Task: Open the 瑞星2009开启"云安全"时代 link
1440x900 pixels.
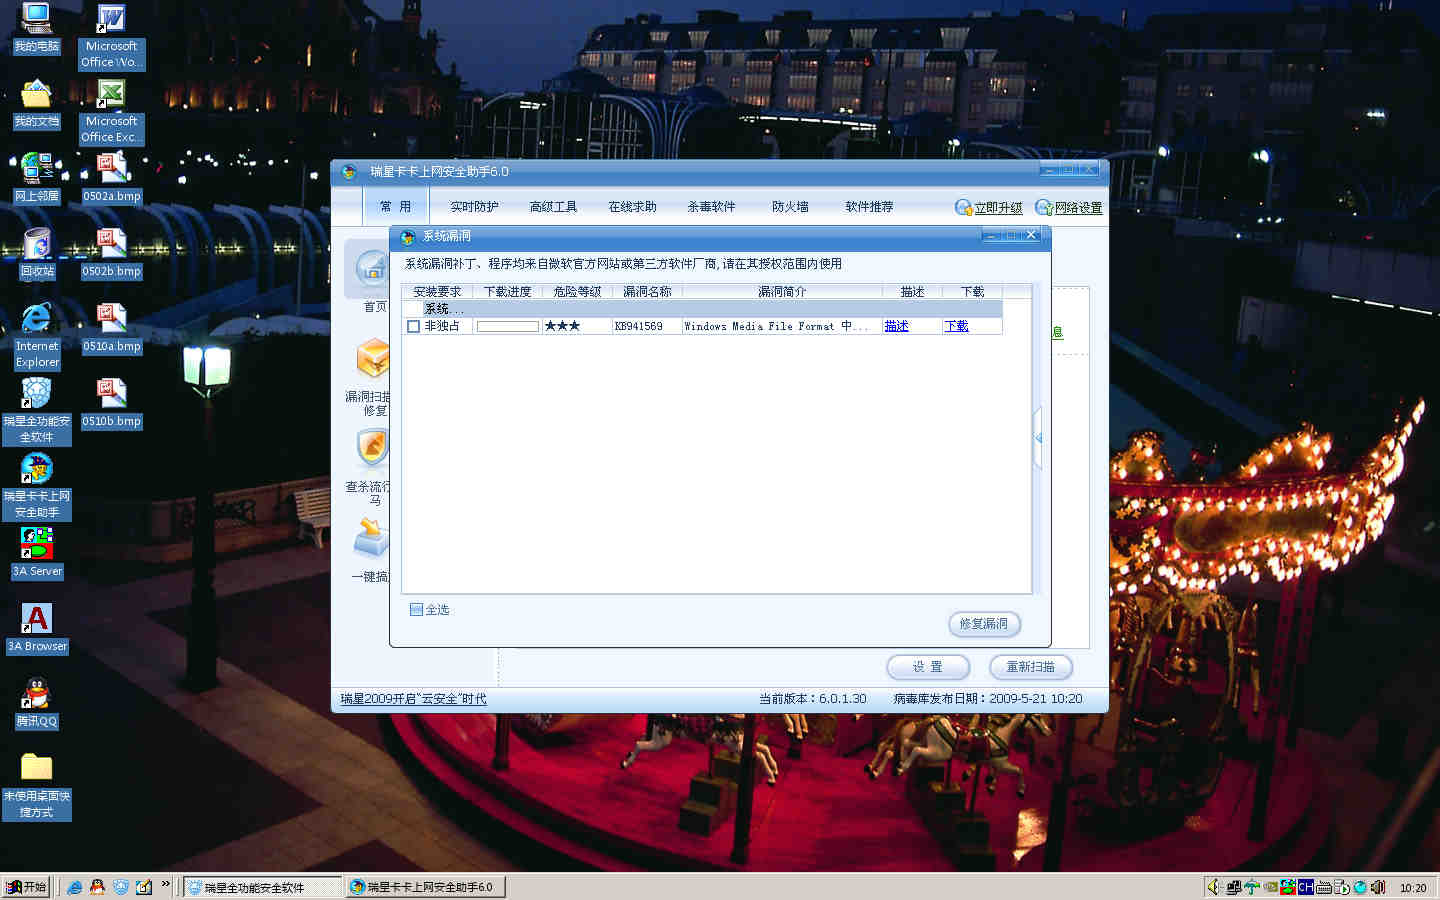Action: point(413,699)
